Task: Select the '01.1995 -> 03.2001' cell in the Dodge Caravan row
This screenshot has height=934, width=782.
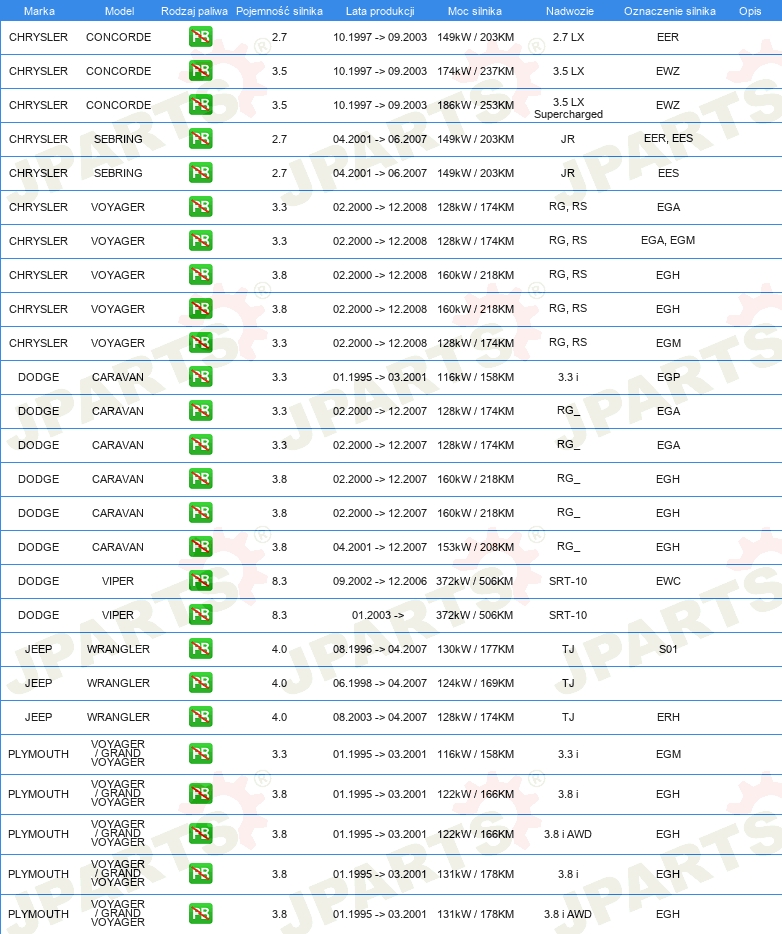Action: point(380,377)
